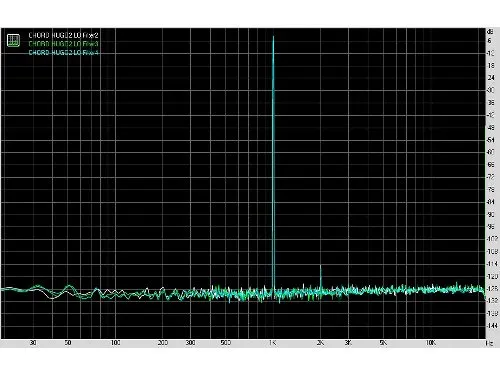
Task: Click the 3K frequency axis label
Action: point(348,343)
